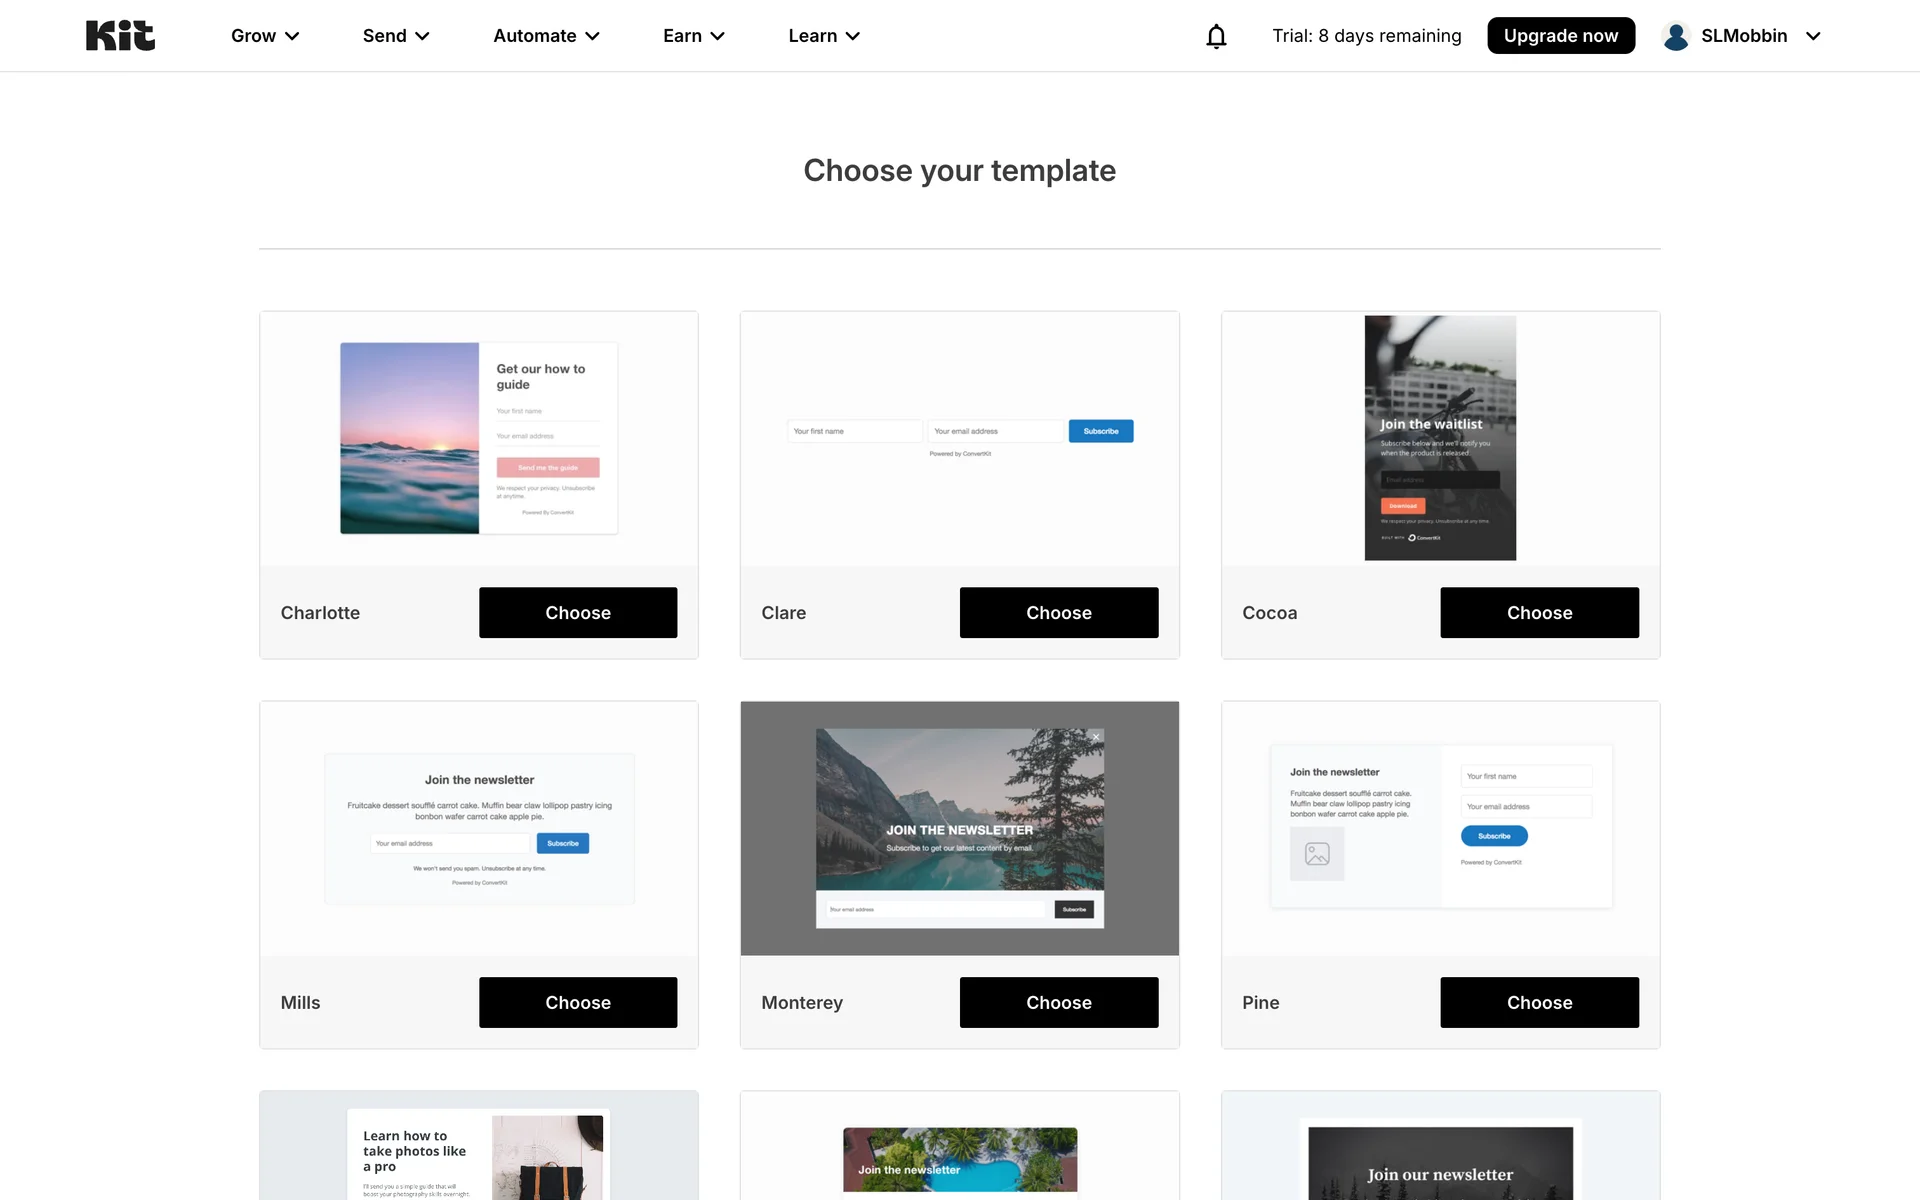Click the SLMobbin profile avatar
This screenshot has height=1200, width=1920.
(x=1676, y=36)
